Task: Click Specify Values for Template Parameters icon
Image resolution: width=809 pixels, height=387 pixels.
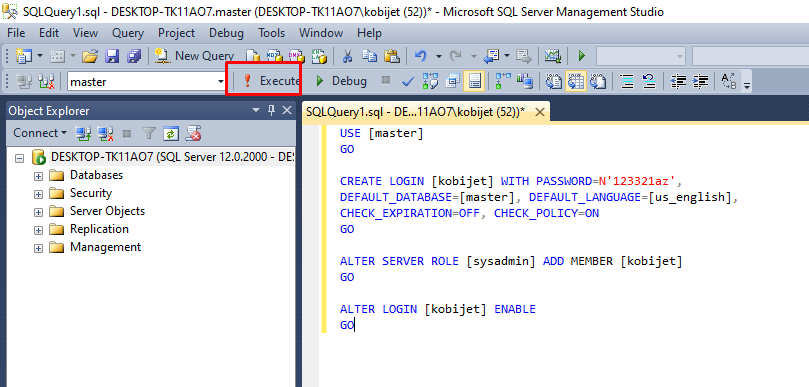Action: point(729,81)
